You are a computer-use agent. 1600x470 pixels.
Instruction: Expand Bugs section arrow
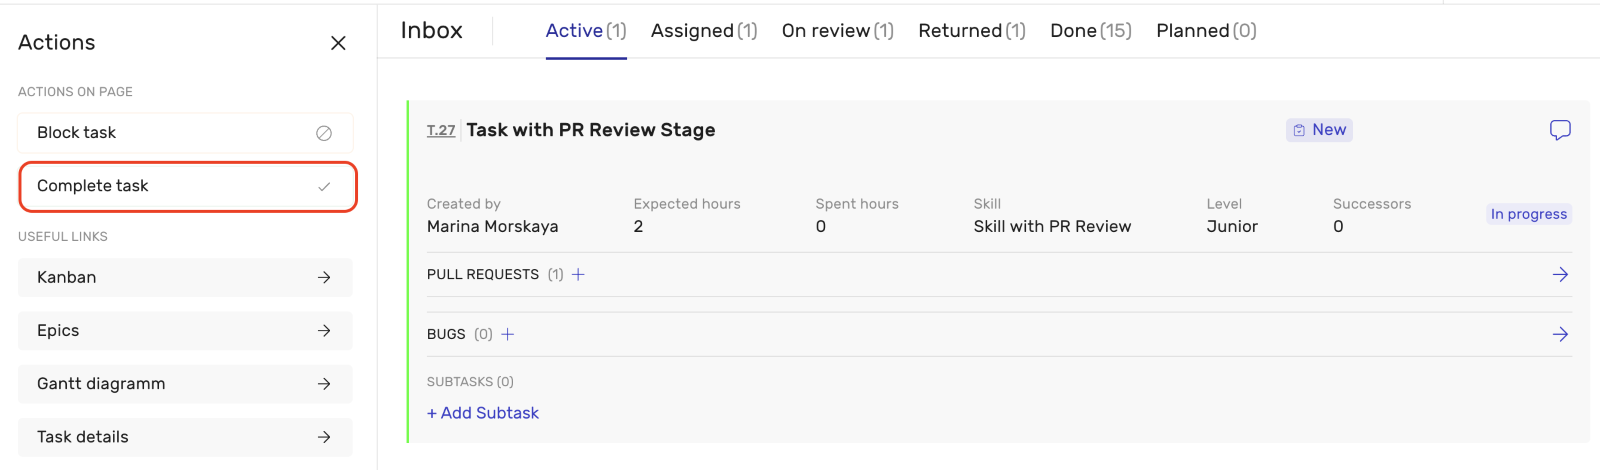tap(1559, 334)
